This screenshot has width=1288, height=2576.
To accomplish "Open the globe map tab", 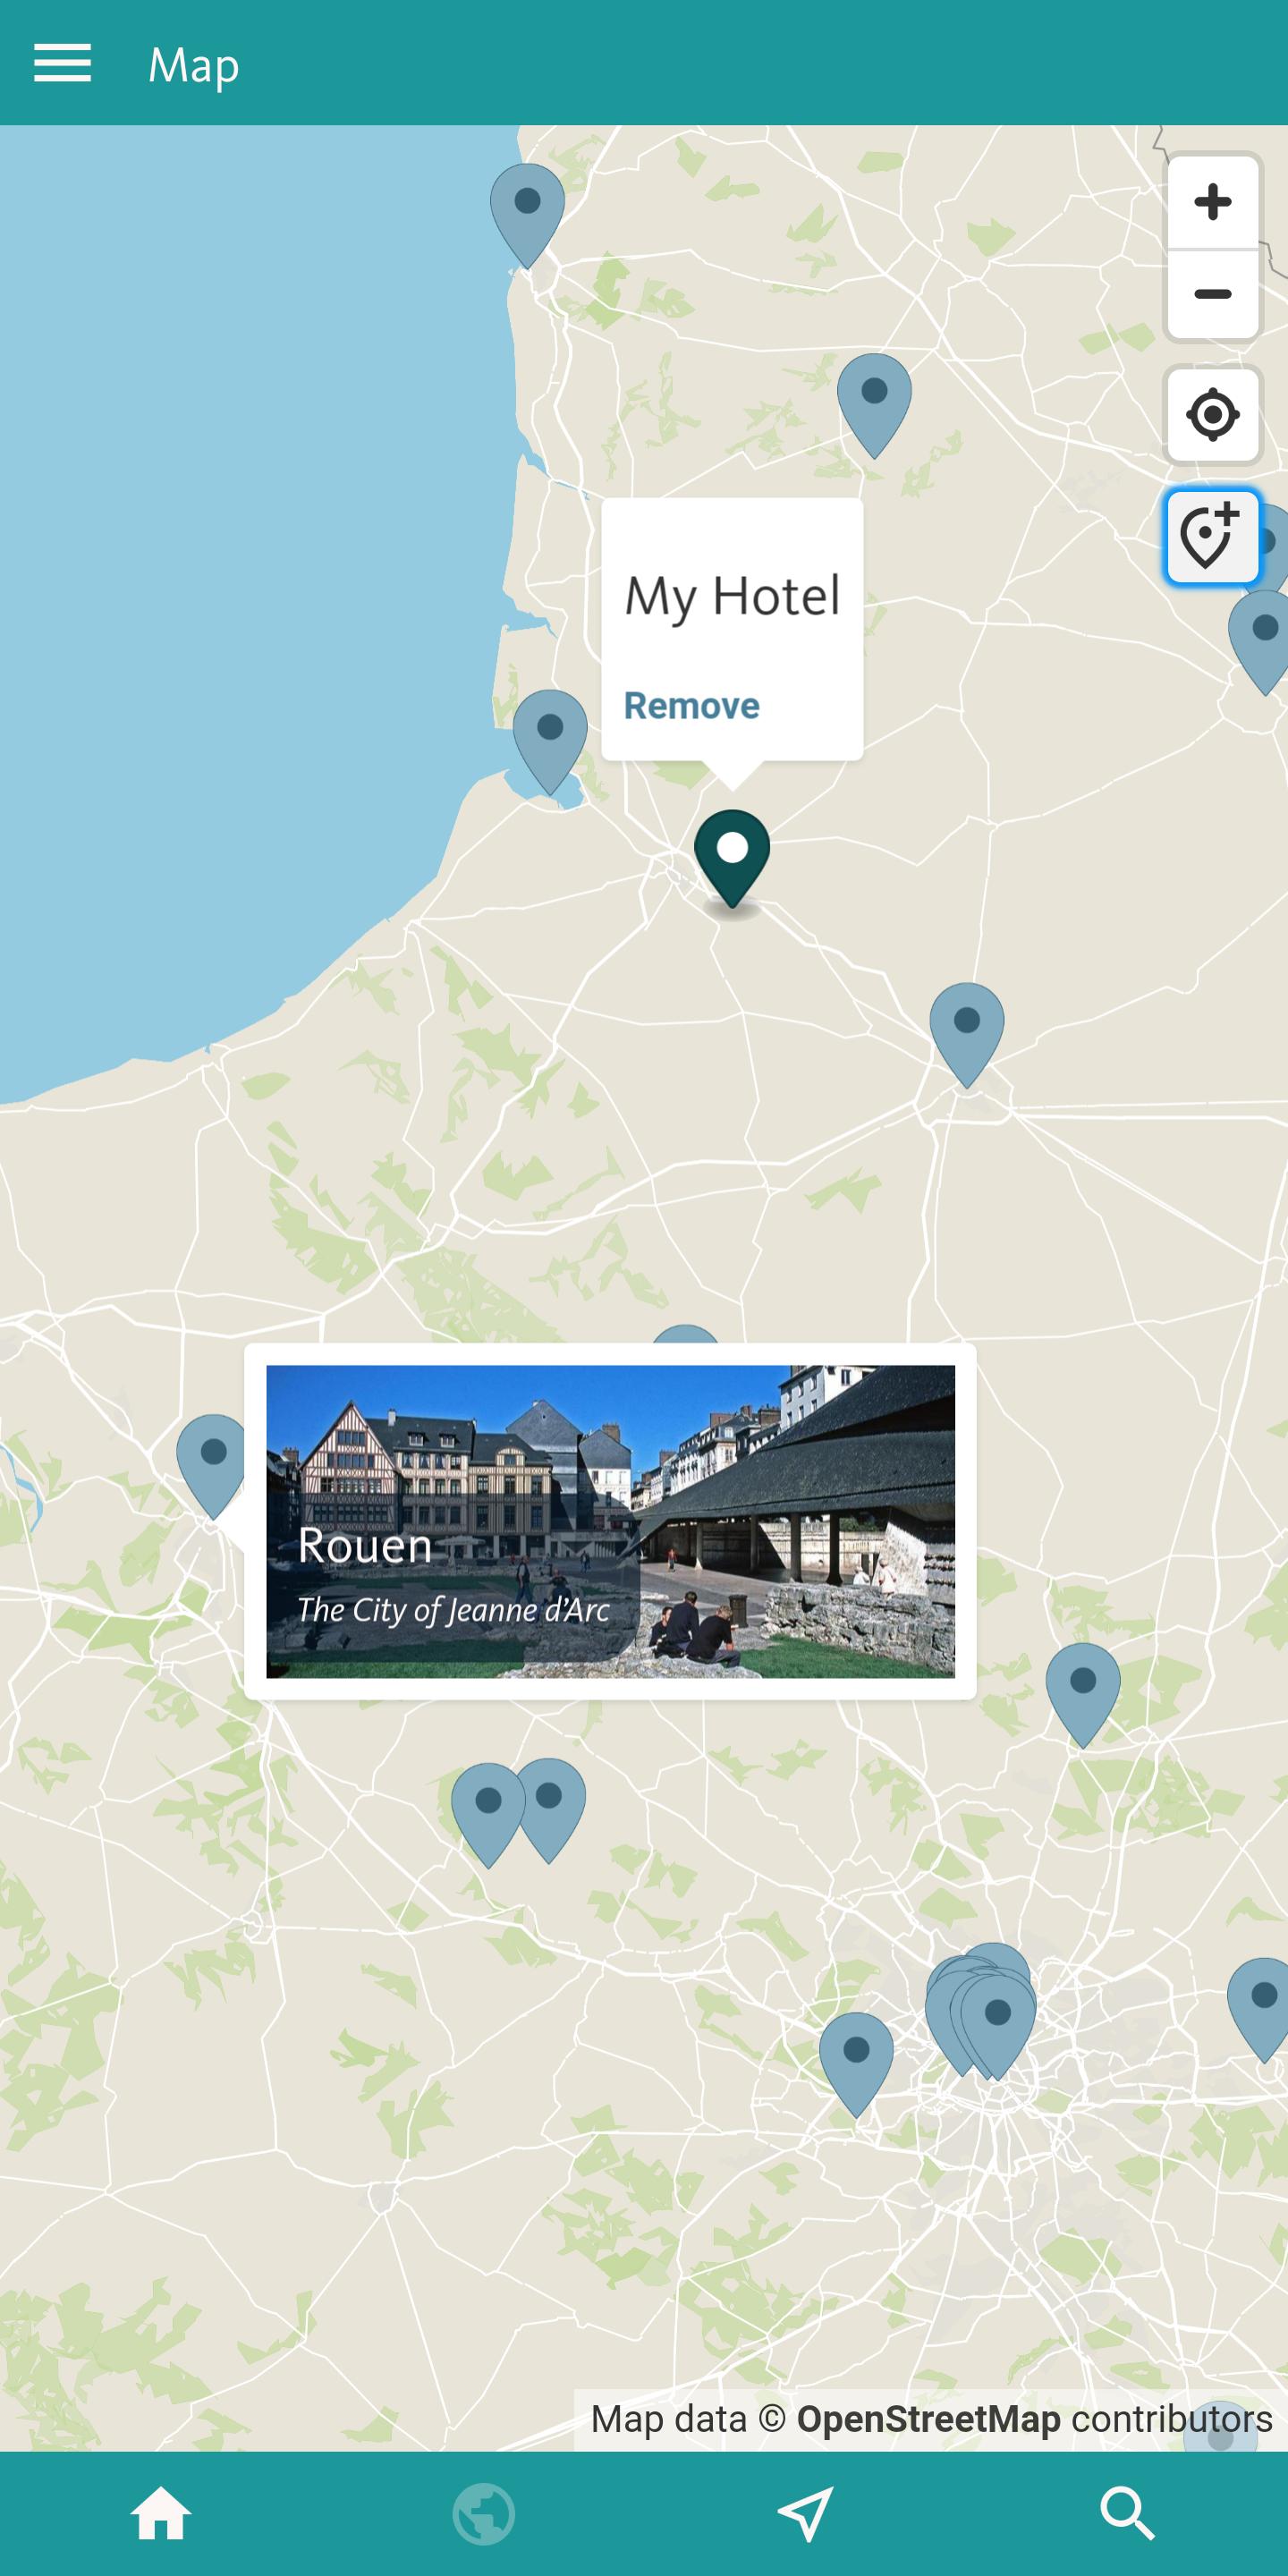I will [x=483, y=2514].
